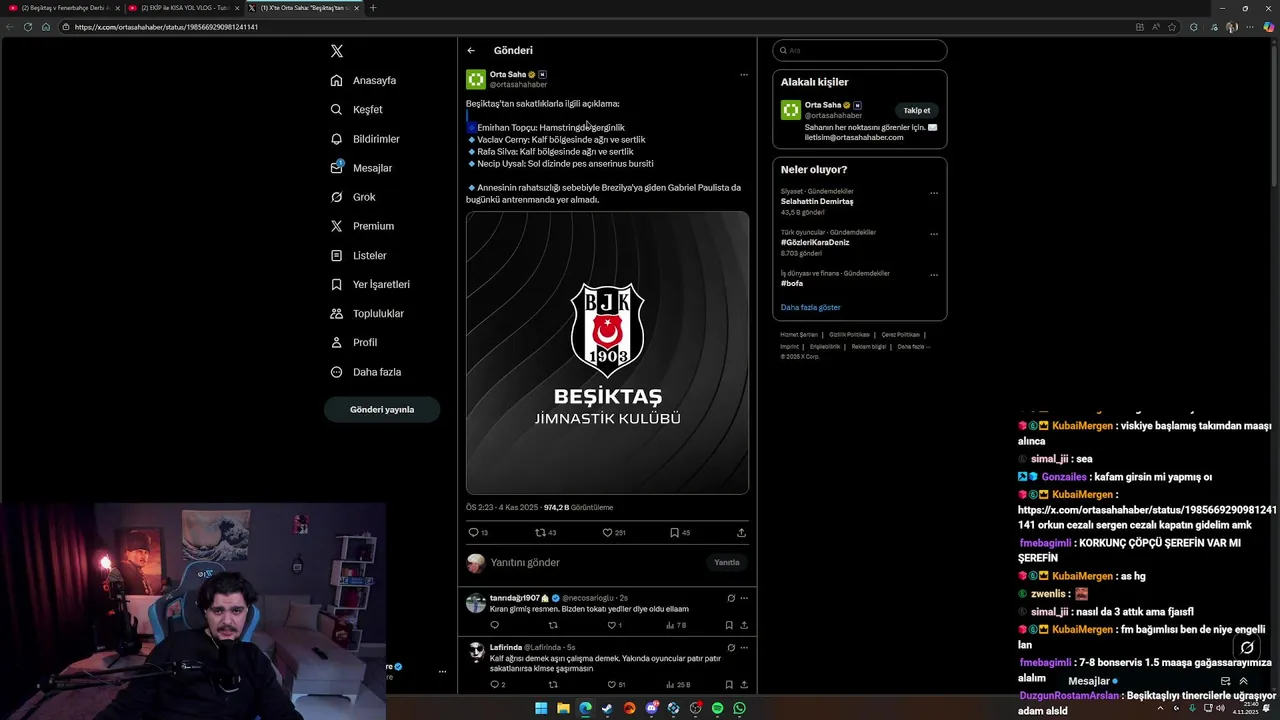Open File Explorer from taskbar

(563, 708)
